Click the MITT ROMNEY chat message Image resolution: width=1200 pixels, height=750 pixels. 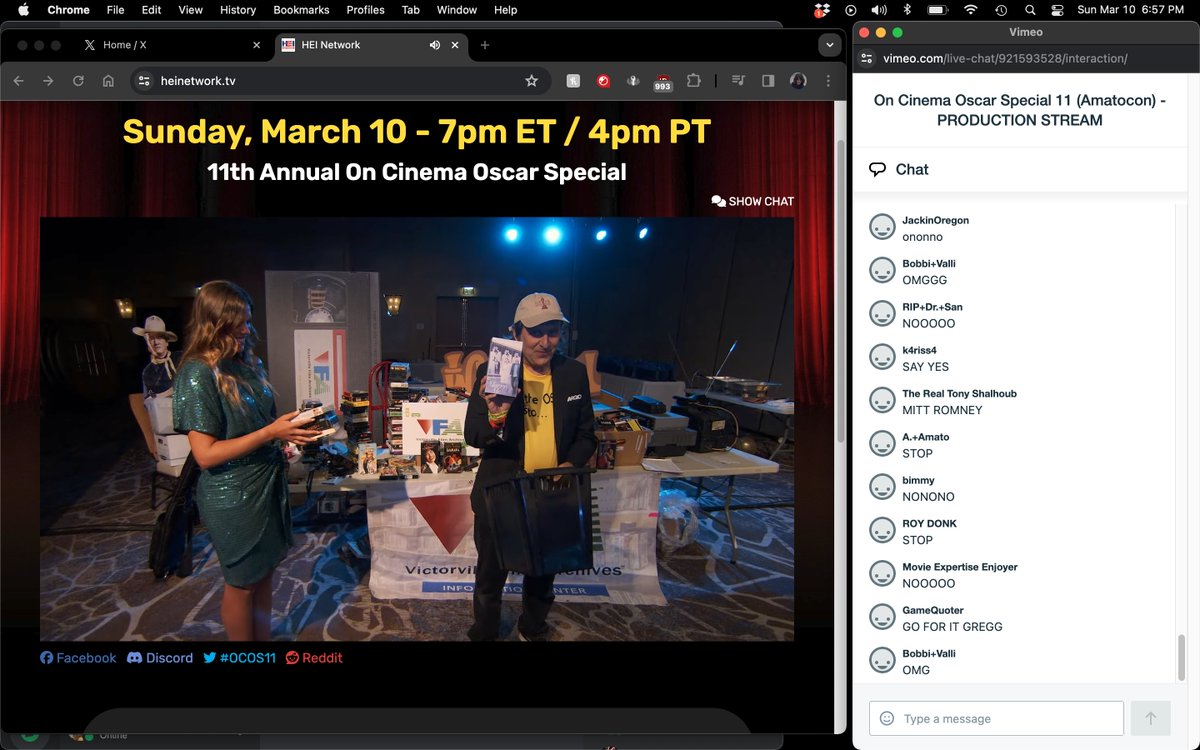(942, 410)
